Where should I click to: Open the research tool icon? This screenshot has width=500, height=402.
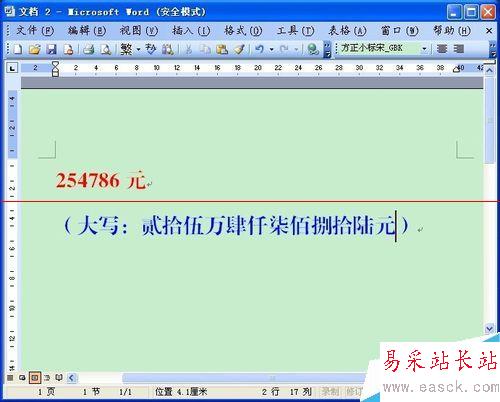tap(167, 49)
